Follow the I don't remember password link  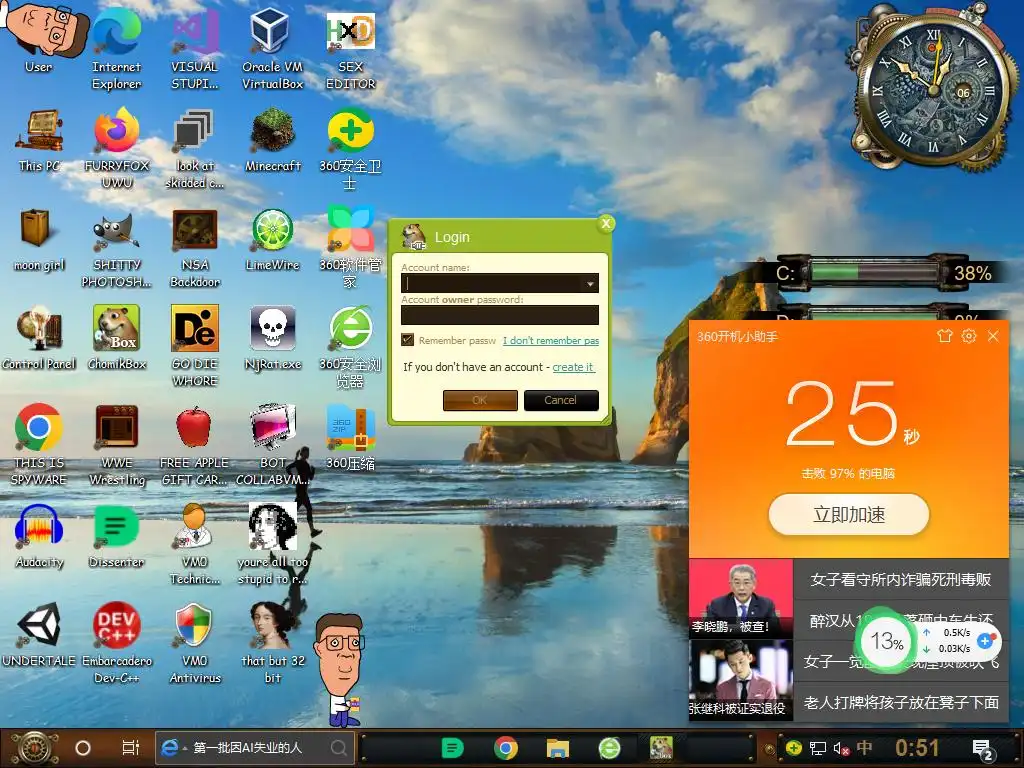tap(551, 340)
